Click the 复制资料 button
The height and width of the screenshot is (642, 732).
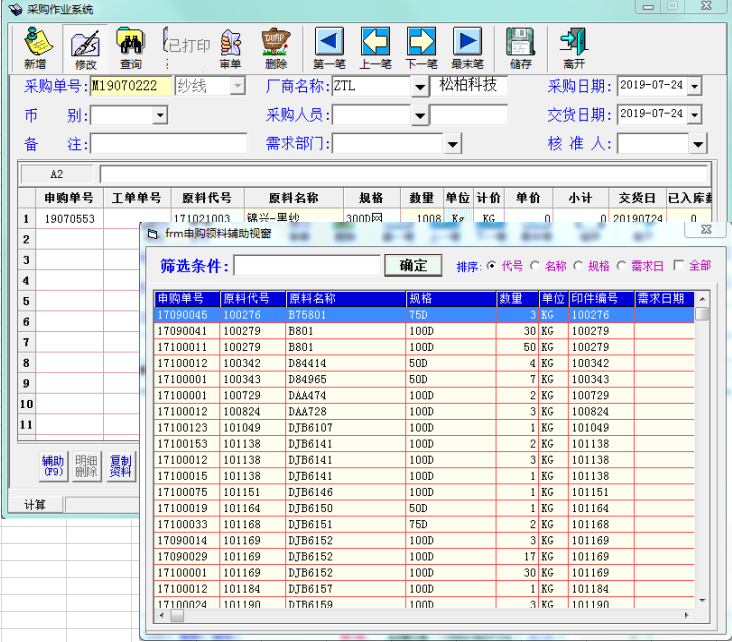(120, 466)
